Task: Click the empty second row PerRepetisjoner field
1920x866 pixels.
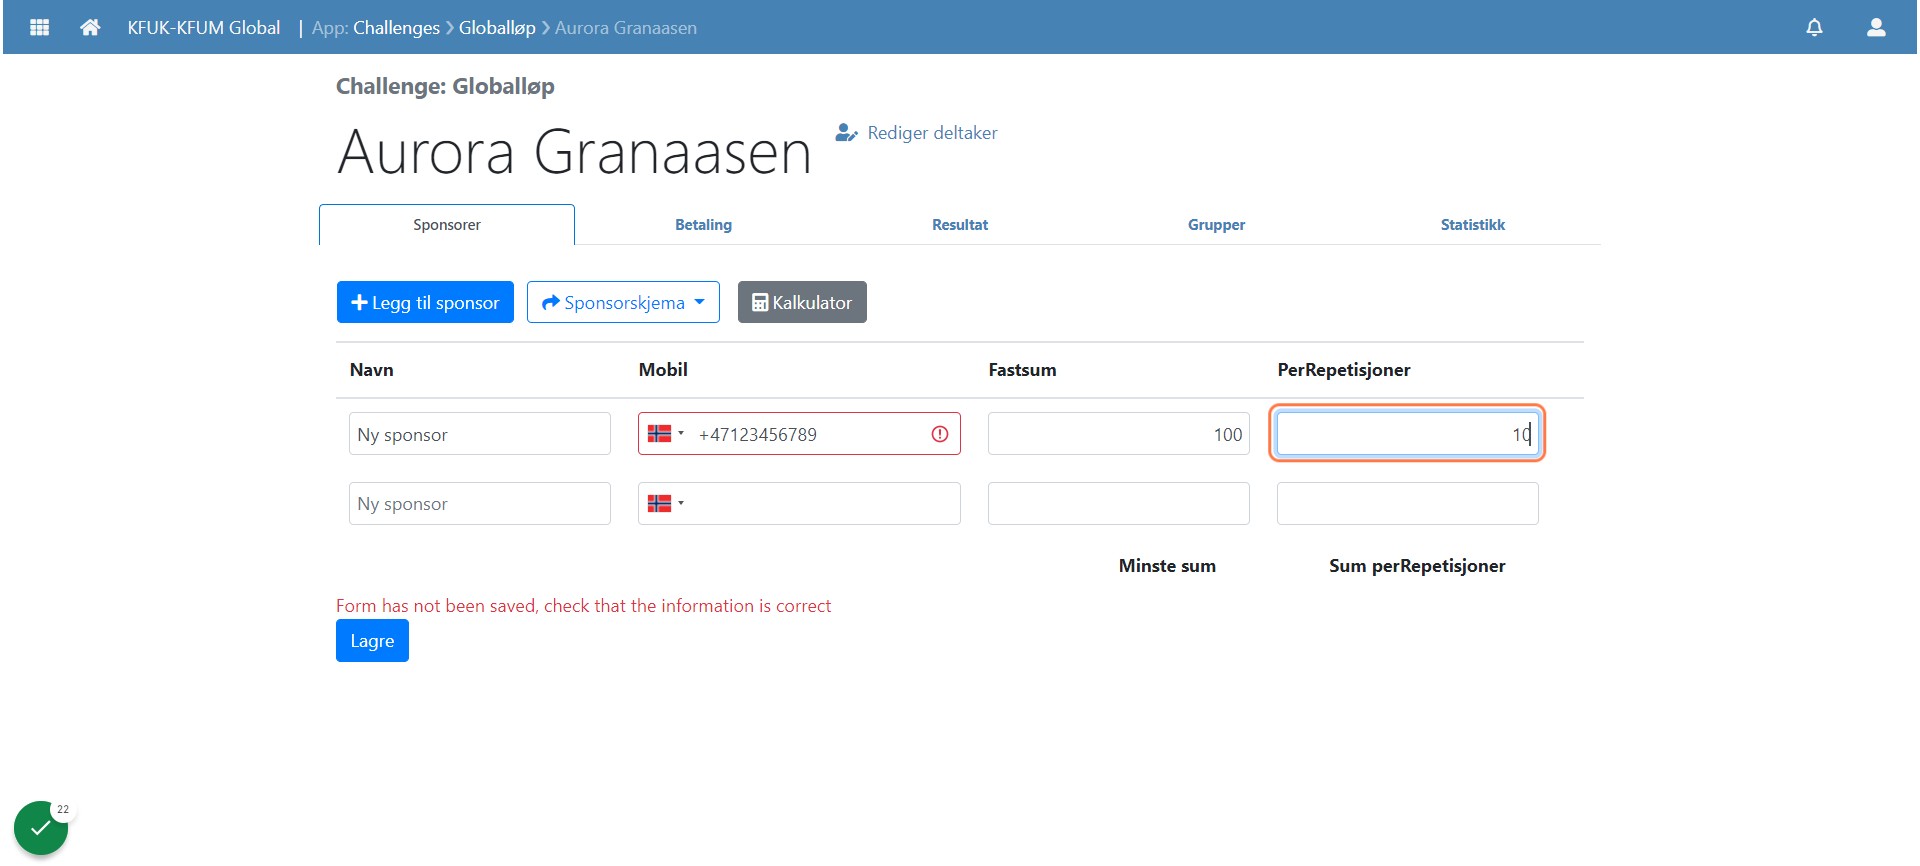Action: pos(1408,503)
